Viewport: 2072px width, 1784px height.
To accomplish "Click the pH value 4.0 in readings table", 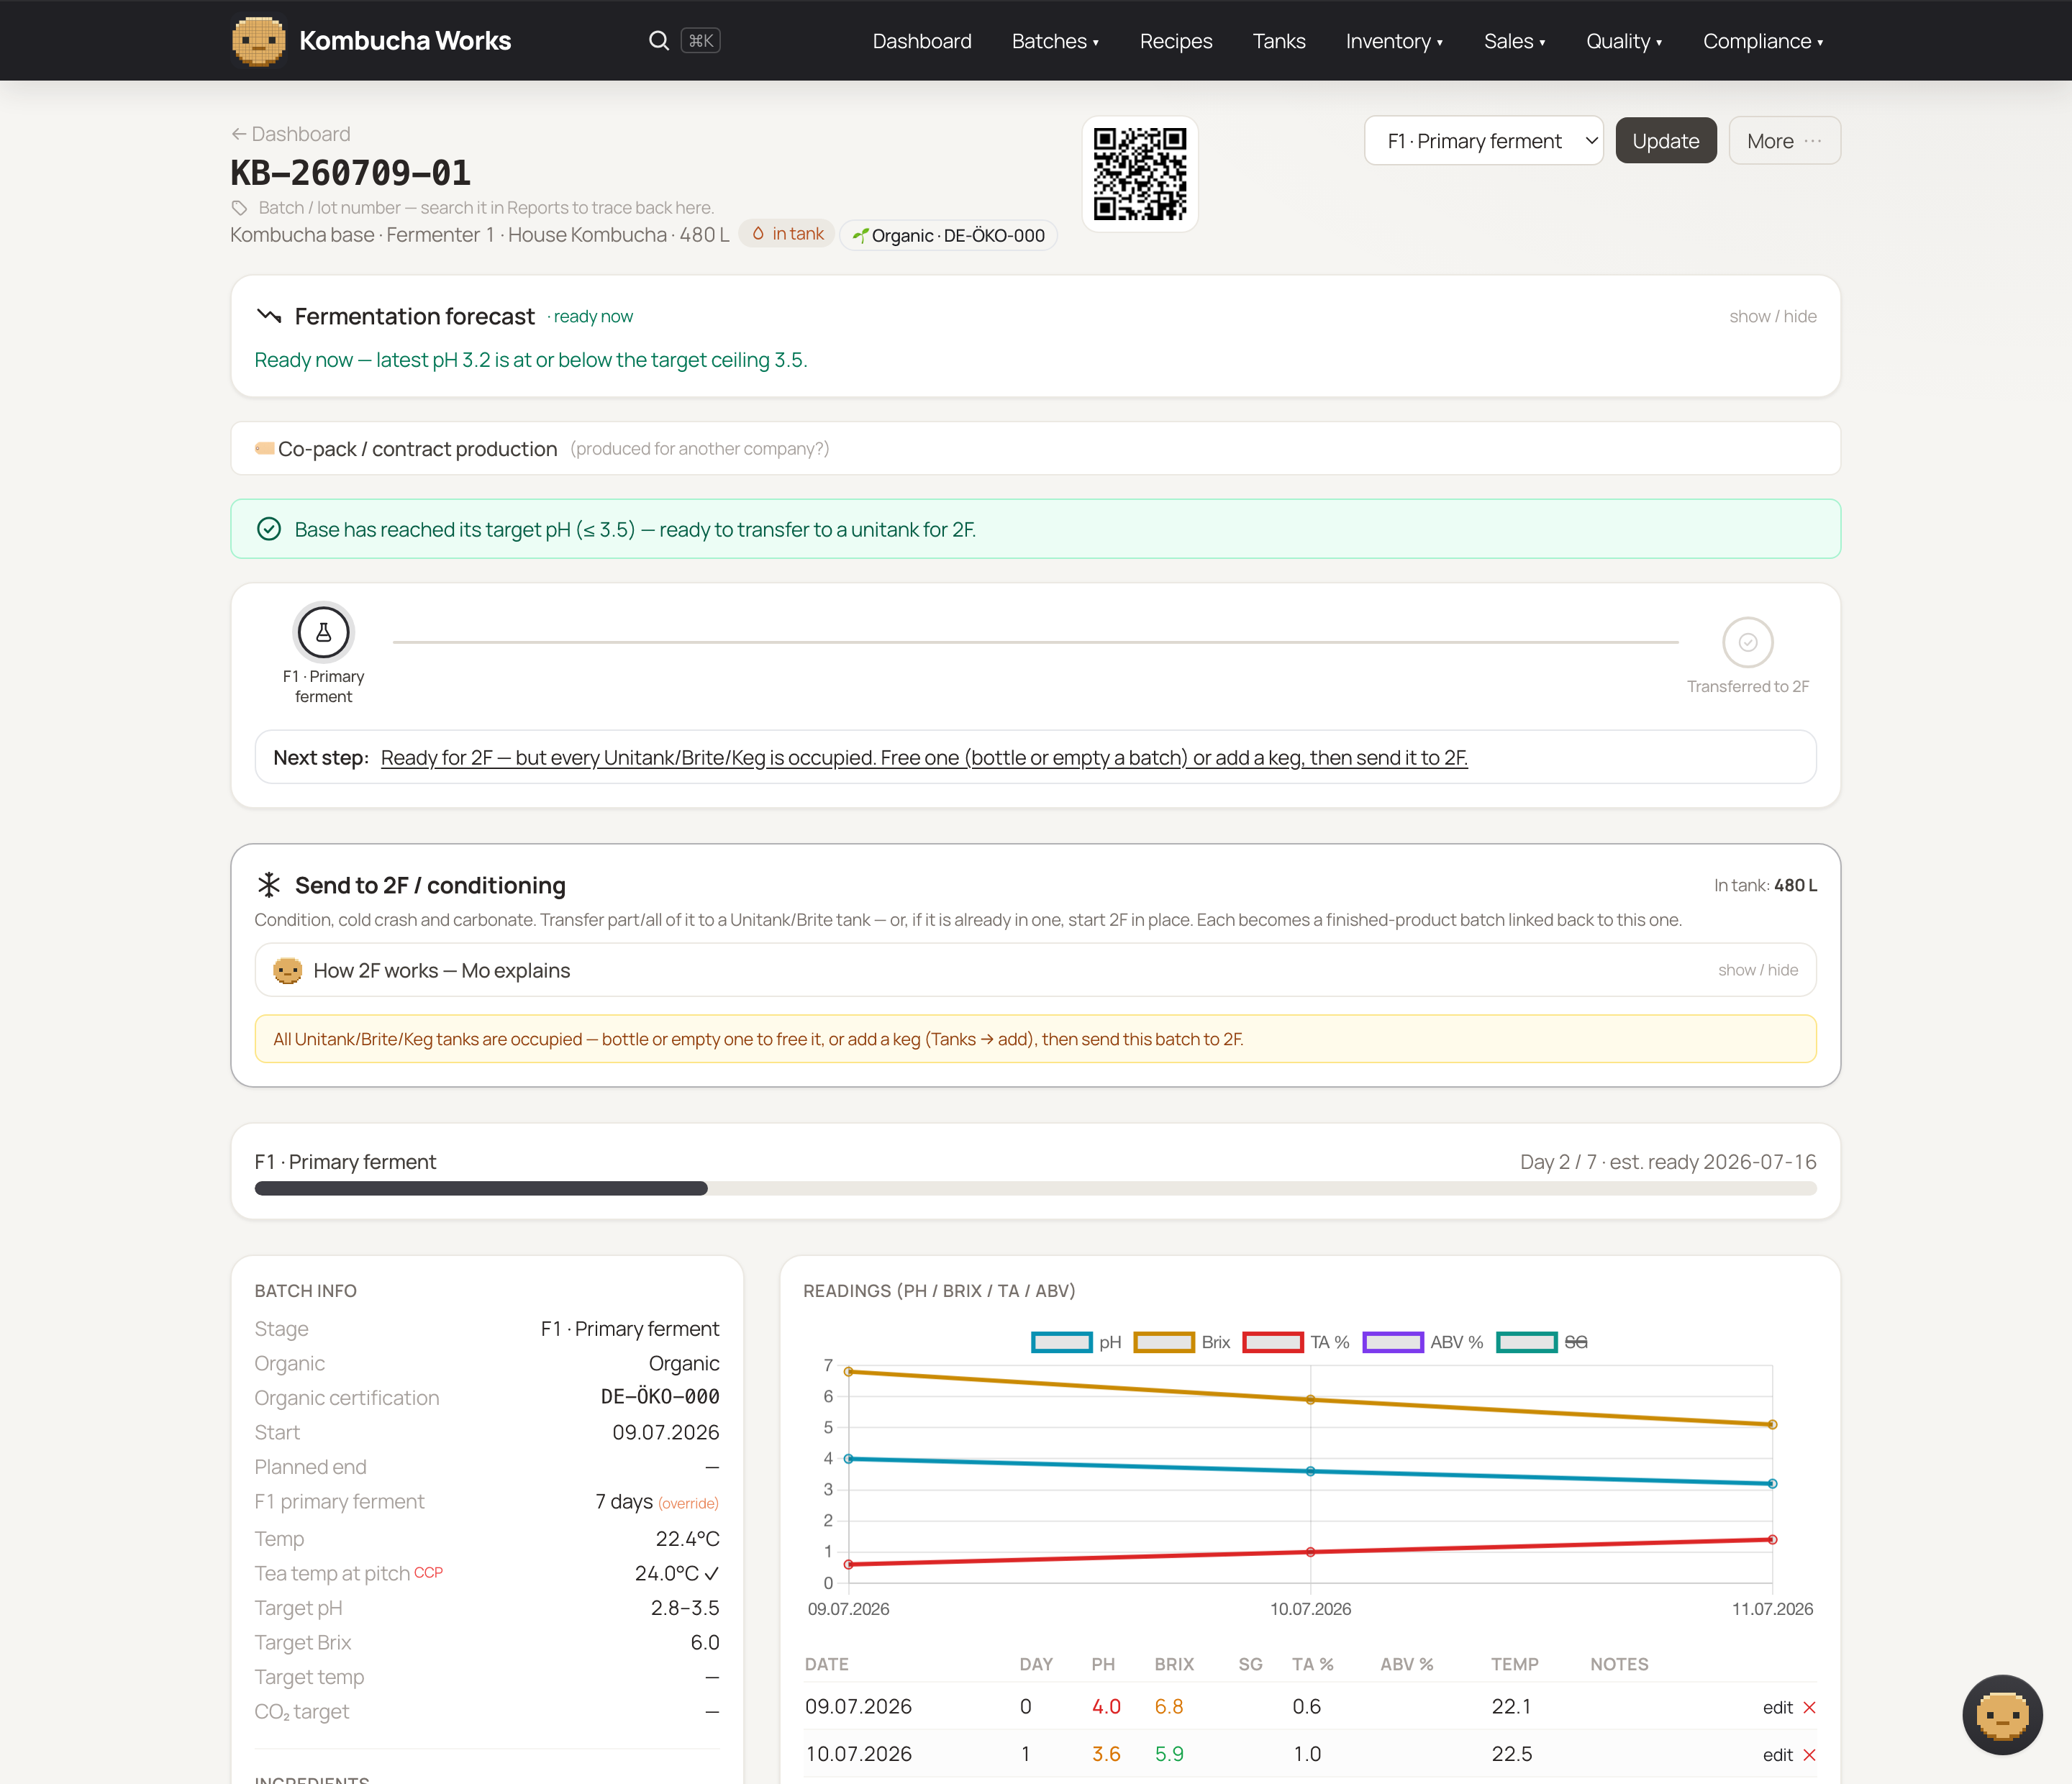I will 1105,1707.
